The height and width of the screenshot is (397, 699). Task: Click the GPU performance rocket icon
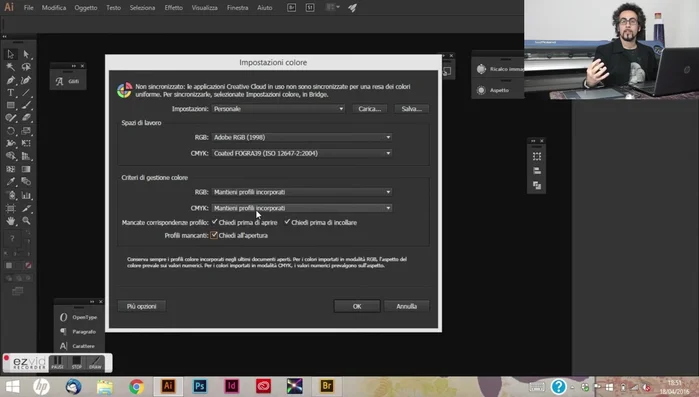coord(352,8)
